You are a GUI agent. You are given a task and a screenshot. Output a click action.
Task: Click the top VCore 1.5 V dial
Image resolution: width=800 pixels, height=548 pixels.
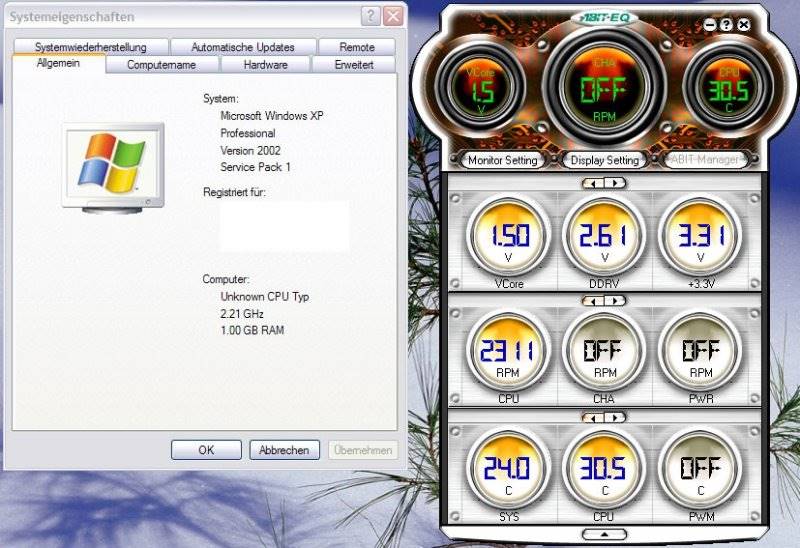pyautogui.click(x=481, y=90)
